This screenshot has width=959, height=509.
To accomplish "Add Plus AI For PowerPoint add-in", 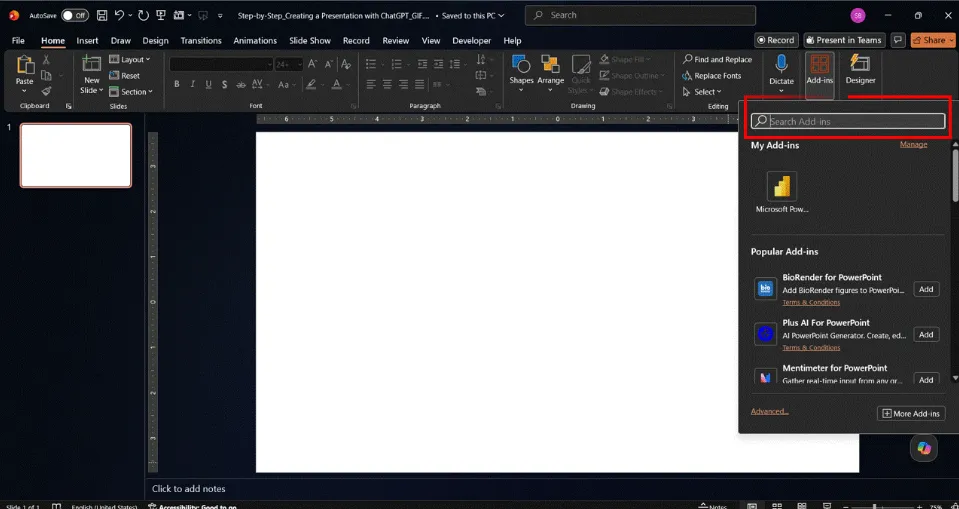I will point(926,334).
